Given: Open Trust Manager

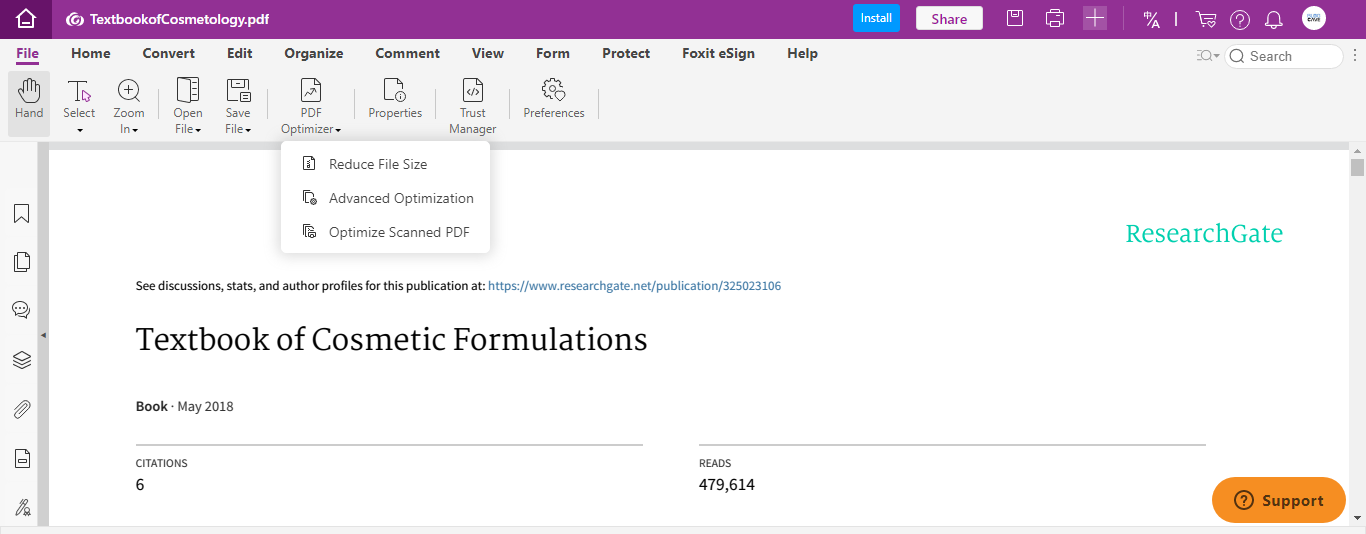Looking at the screenshot, I should click(x=473, y=106).
